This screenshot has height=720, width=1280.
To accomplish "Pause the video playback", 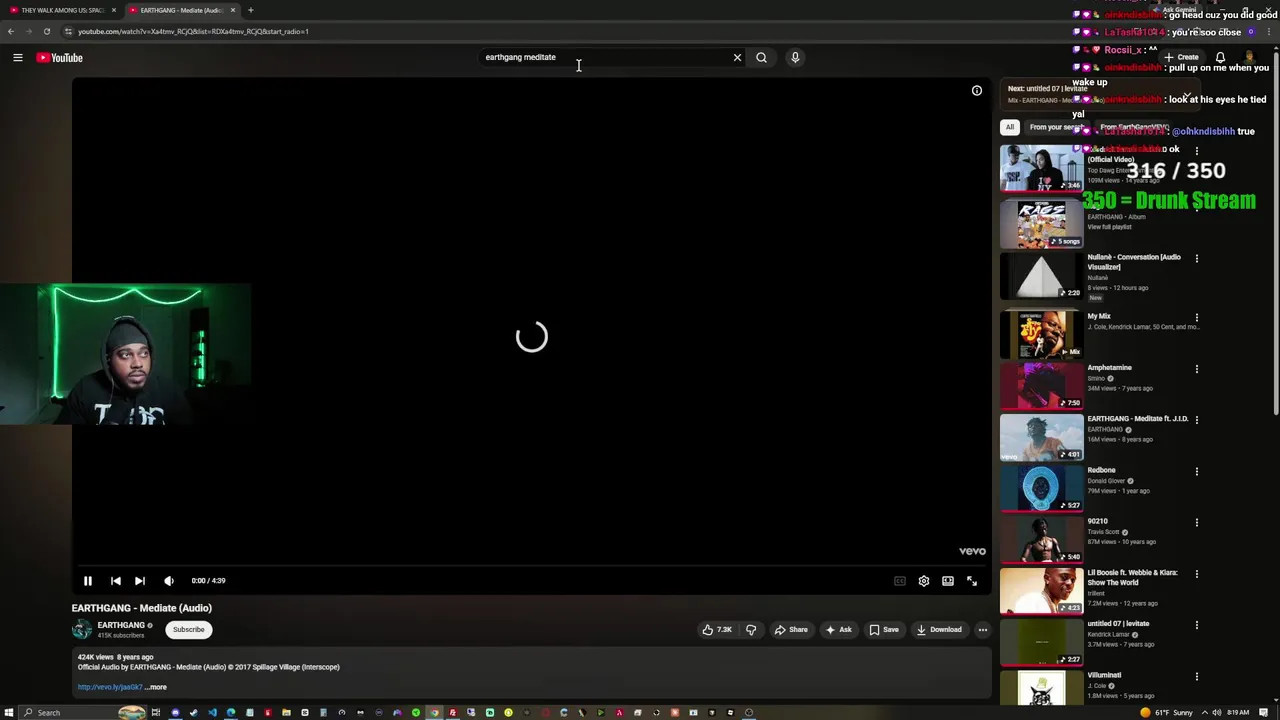I will (88, 580).
